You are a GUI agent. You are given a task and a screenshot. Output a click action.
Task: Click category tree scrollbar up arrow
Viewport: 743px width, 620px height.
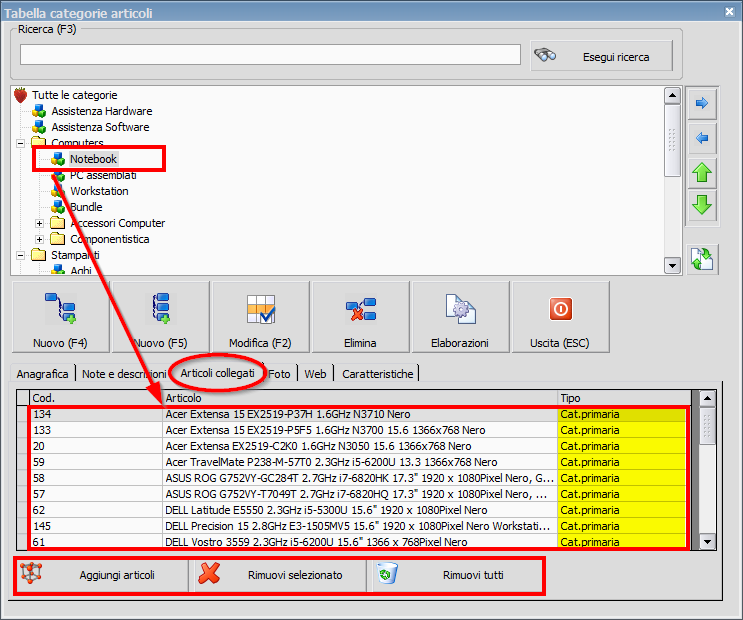[x=672, y=96]
